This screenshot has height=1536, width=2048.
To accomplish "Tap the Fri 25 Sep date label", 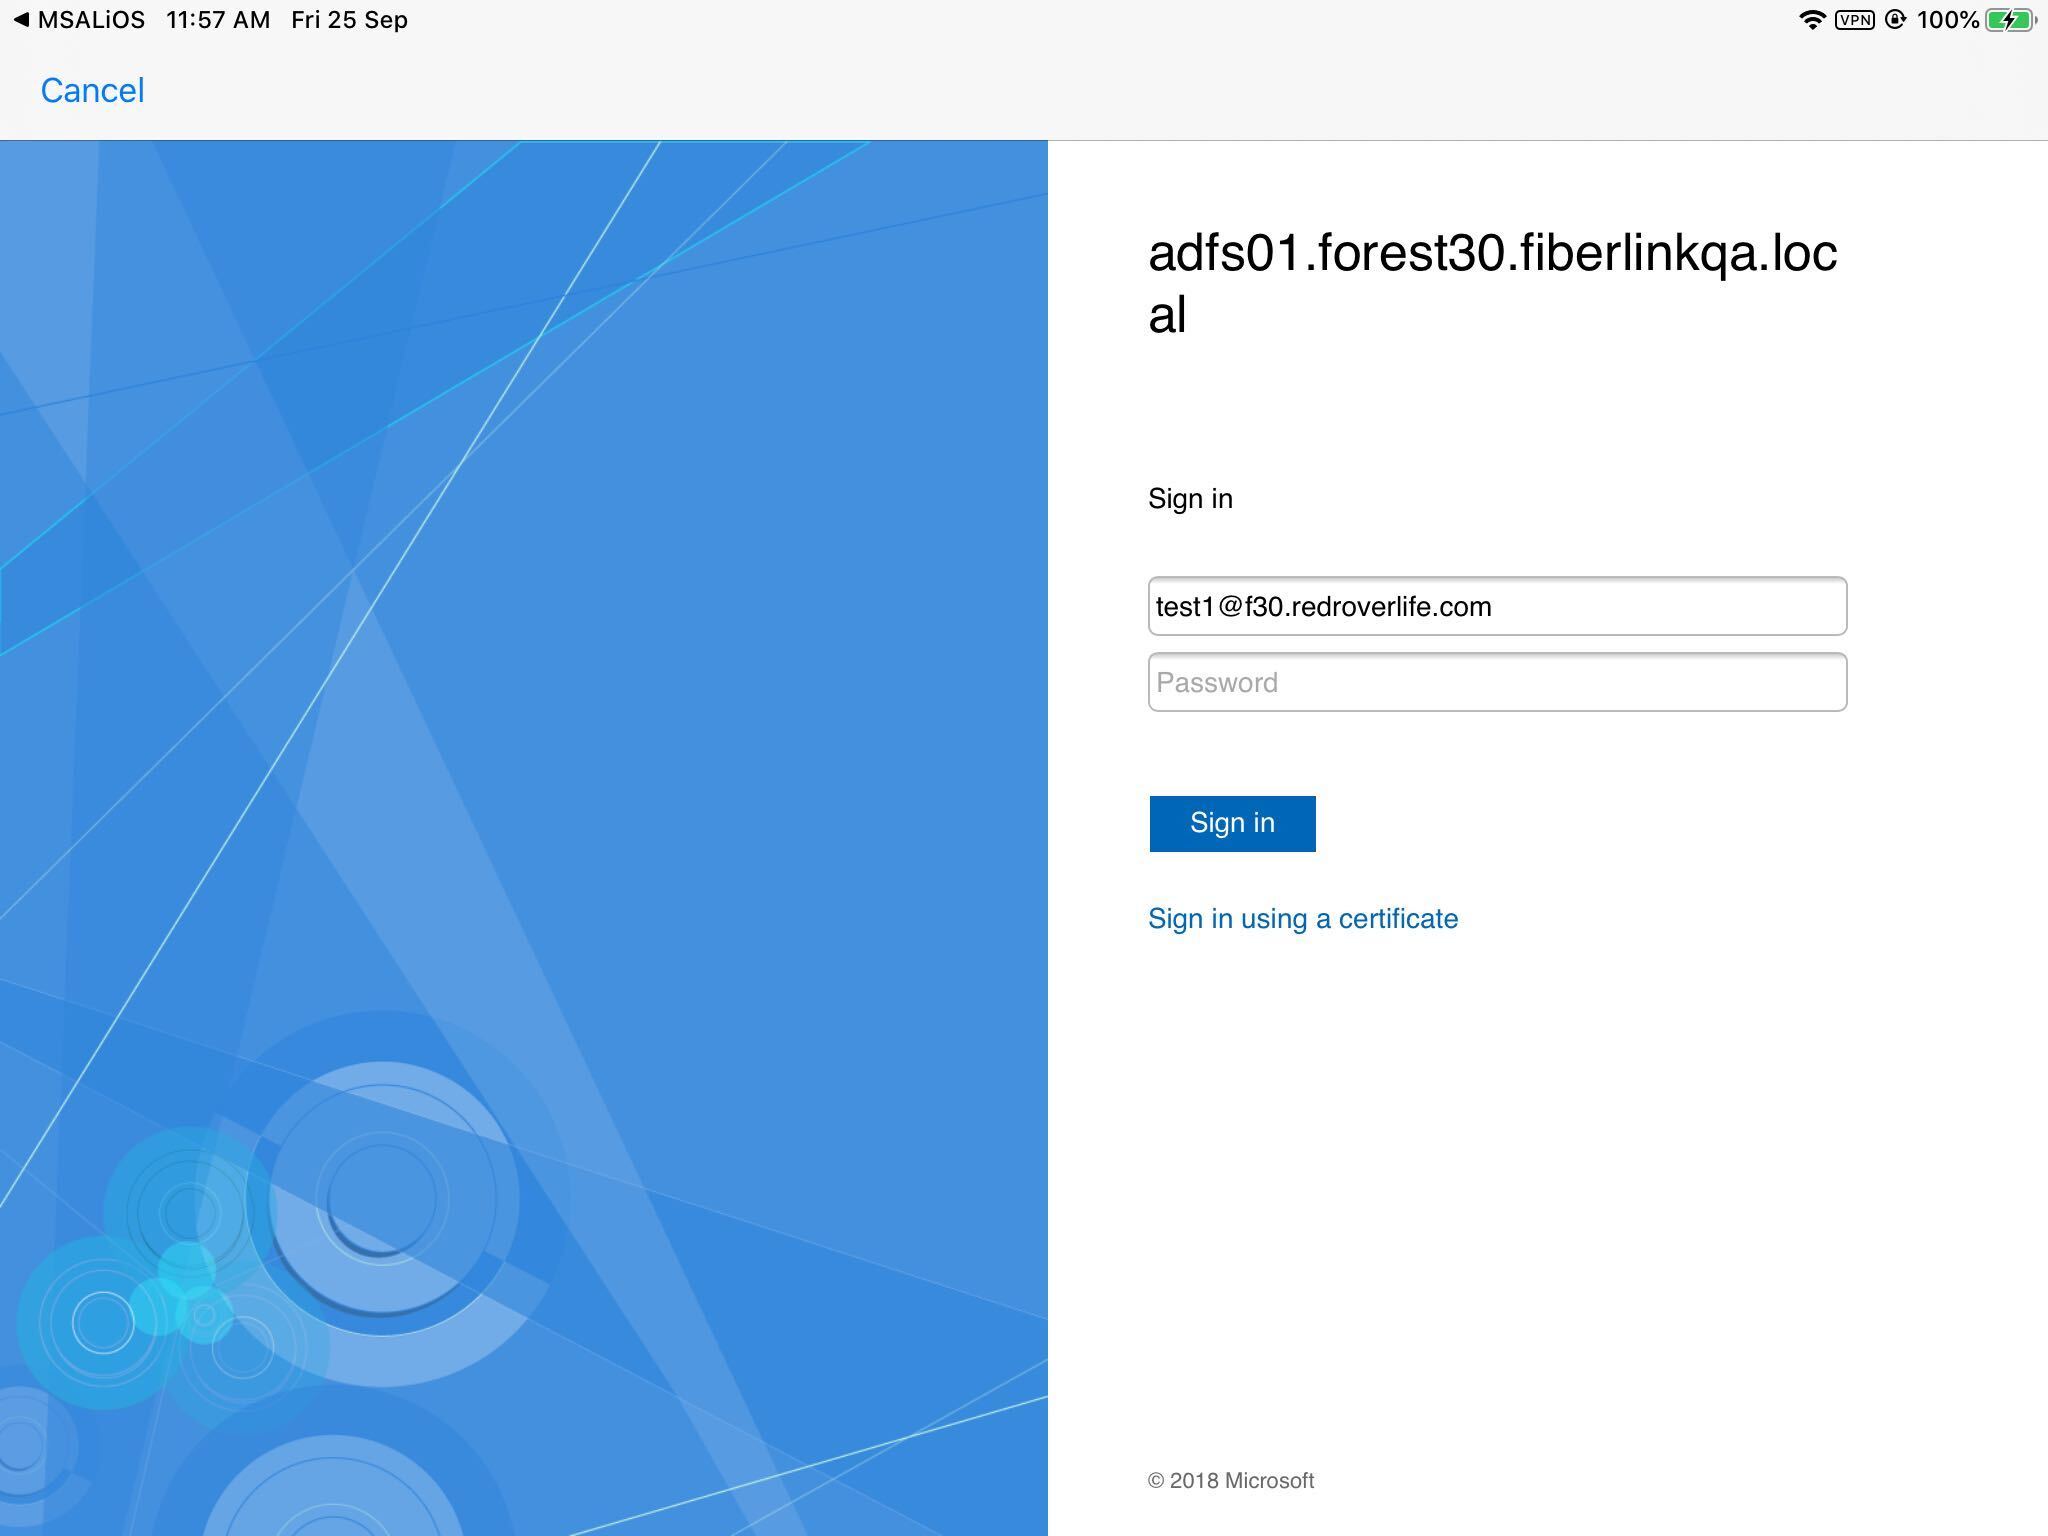I will point(347,18).
